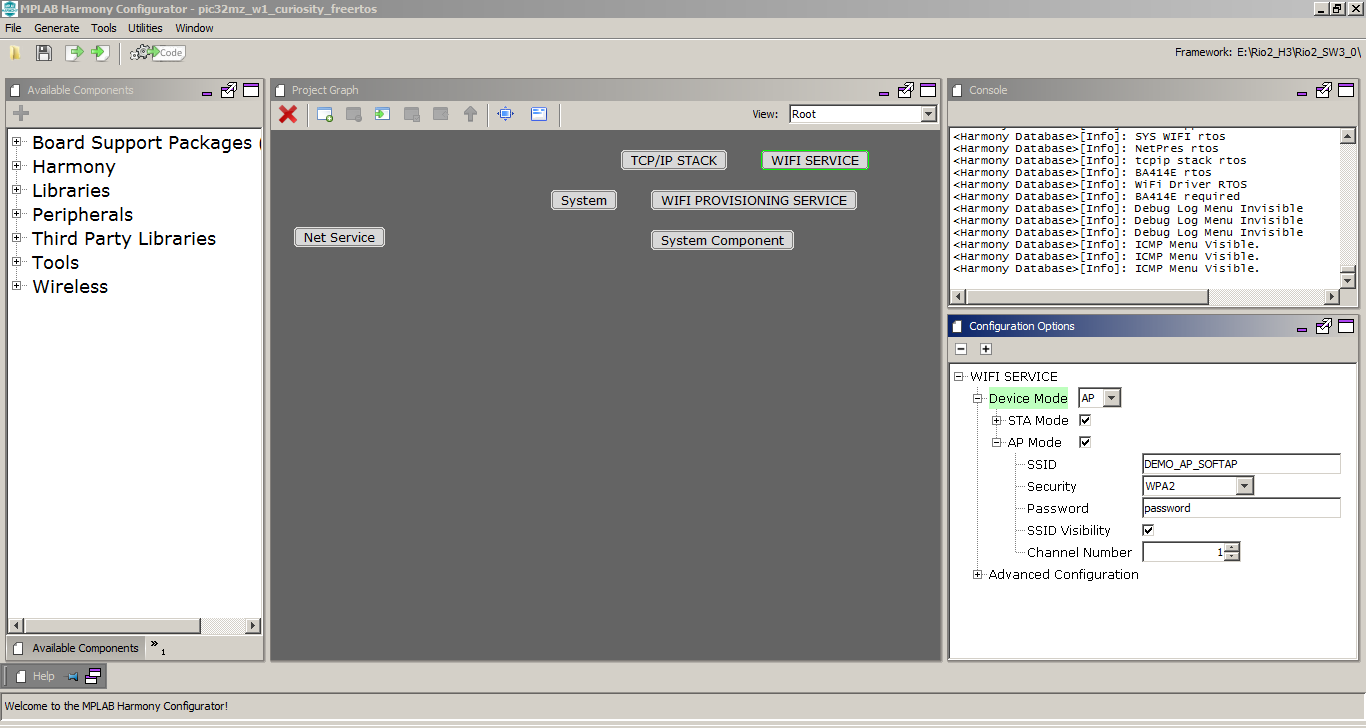
Task: Toggle the AP Mode checkbox
Action: coord(1085,442)
